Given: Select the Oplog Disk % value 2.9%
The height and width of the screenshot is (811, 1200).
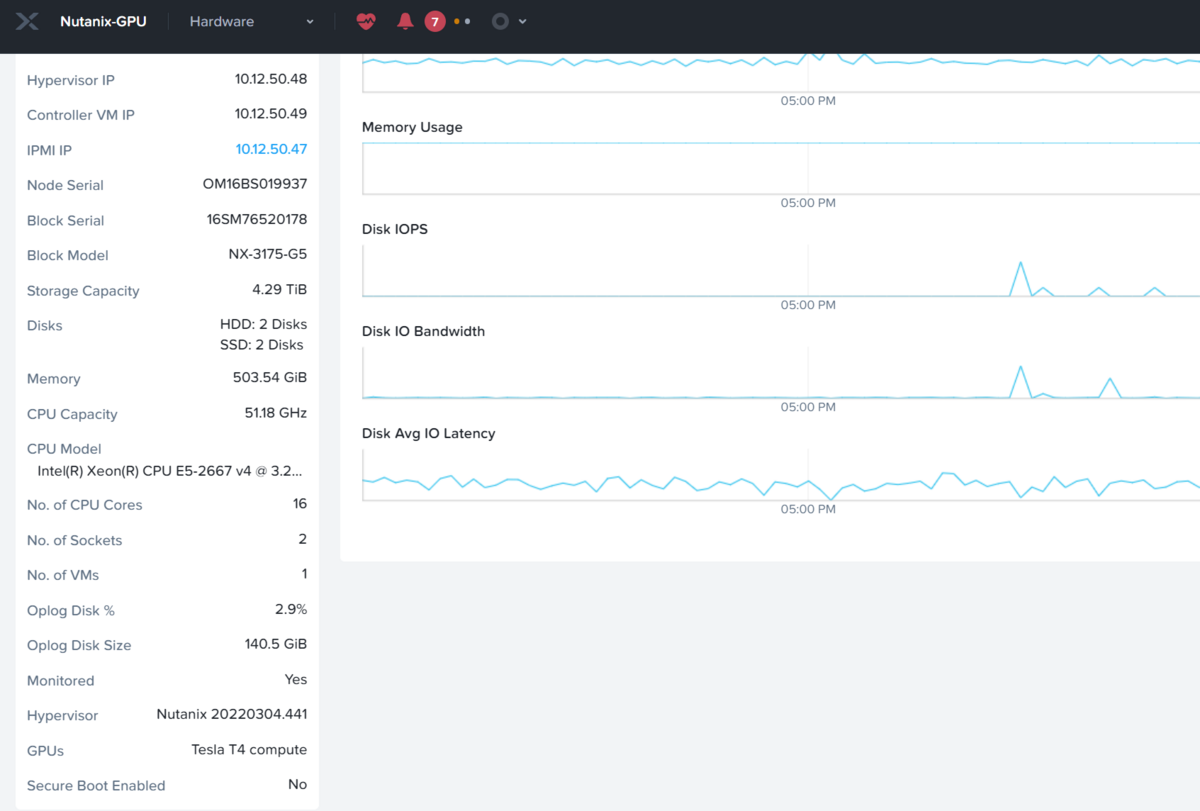Looking at the screenshot, I should [x=291, y=609].
